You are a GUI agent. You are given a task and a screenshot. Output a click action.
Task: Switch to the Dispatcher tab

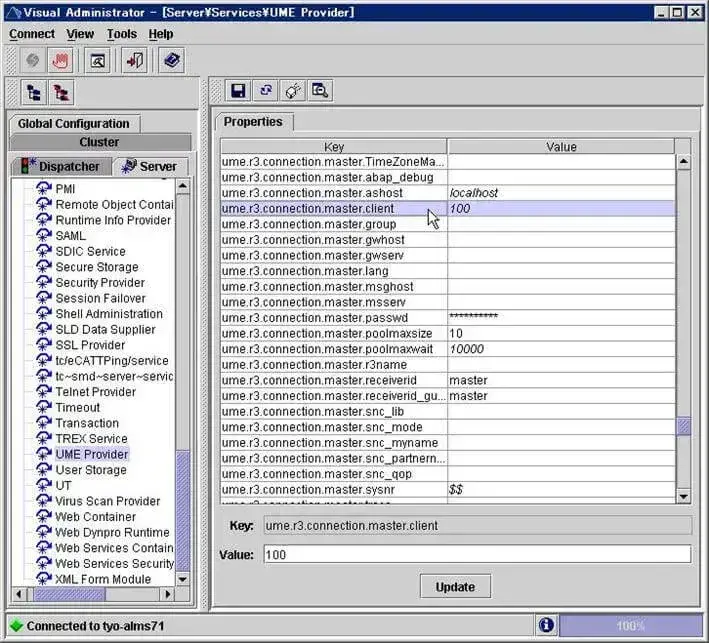[61, 166]
